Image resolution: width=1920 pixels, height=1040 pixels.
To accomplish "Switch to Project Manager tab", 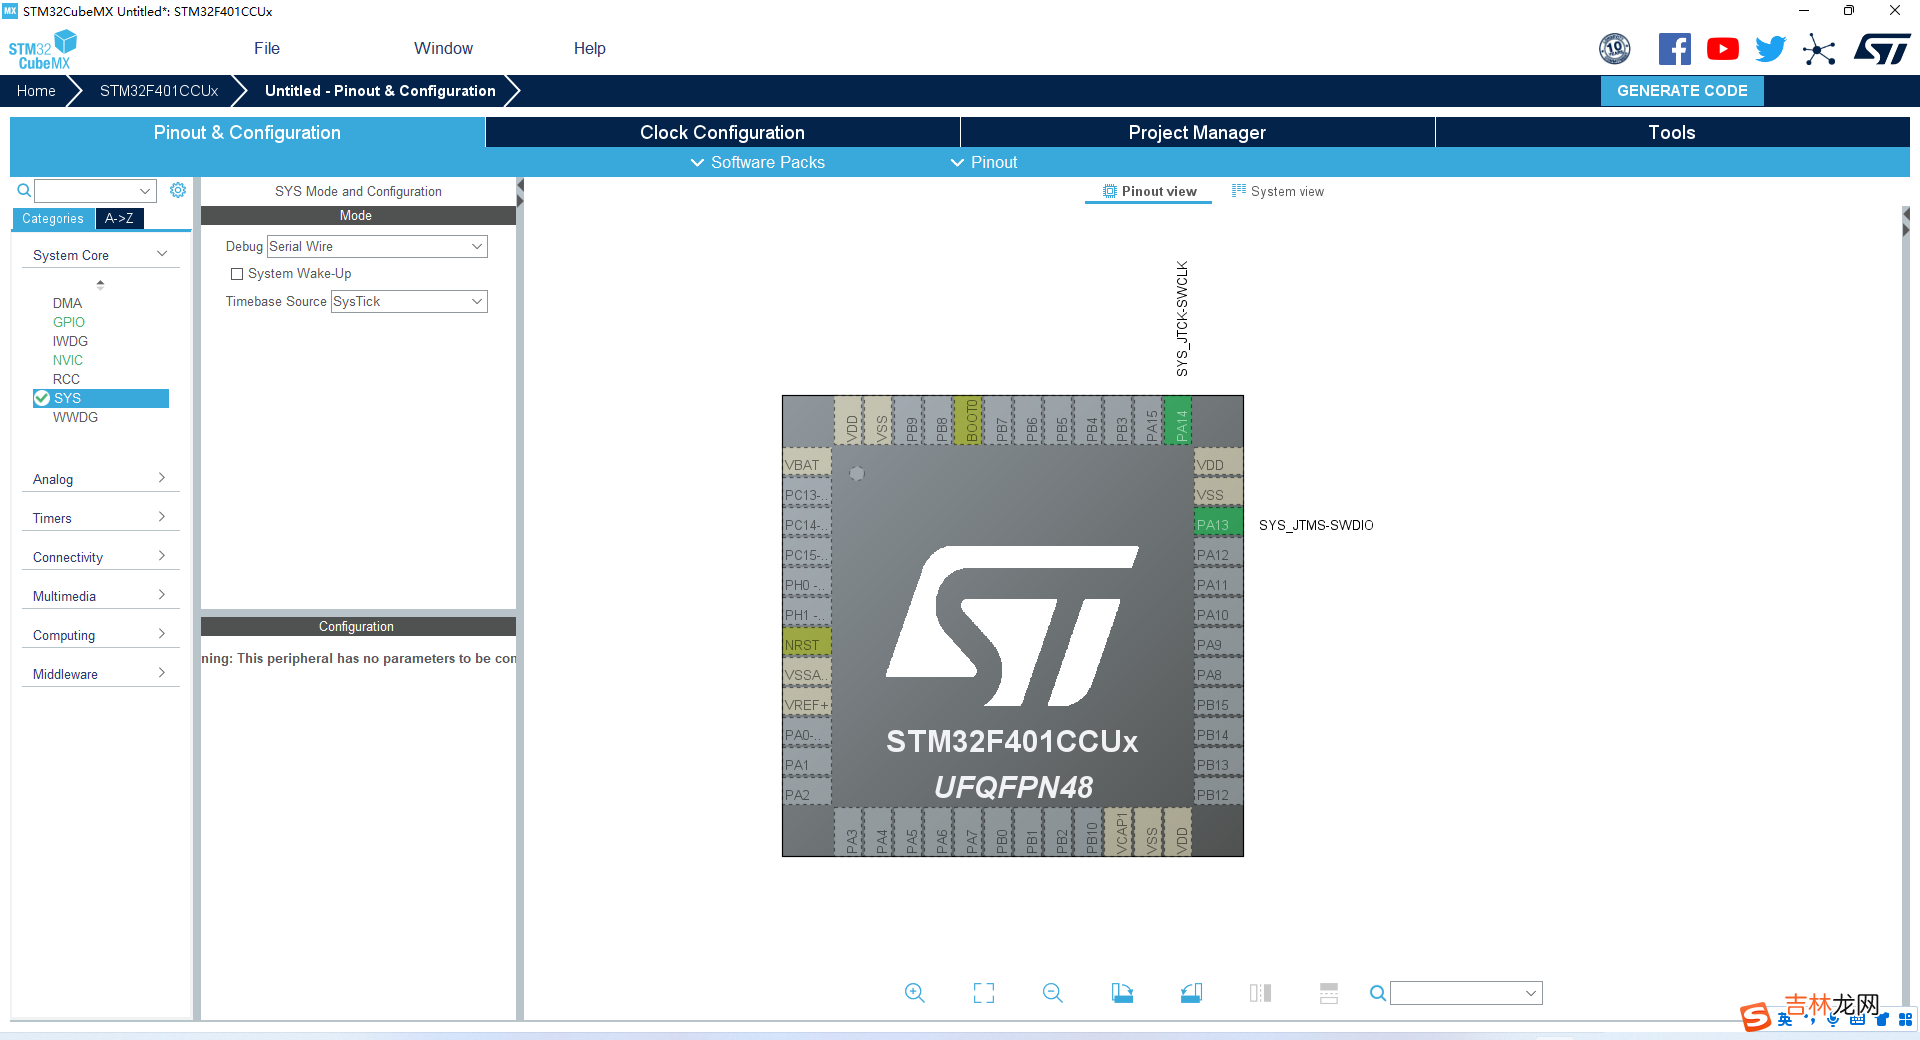I will [x=1197, y=132].
